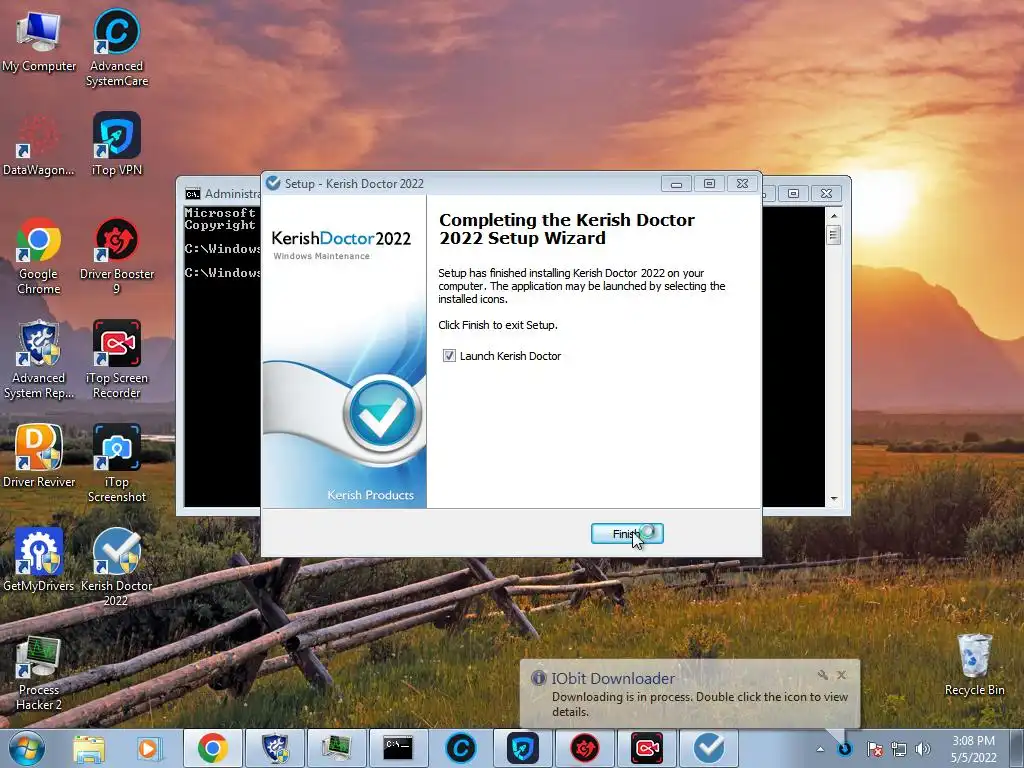Open Kerish Doctor 2022 desktop shortcut
The height and width of the screenshot is (768, 1024).
(117, 568)
